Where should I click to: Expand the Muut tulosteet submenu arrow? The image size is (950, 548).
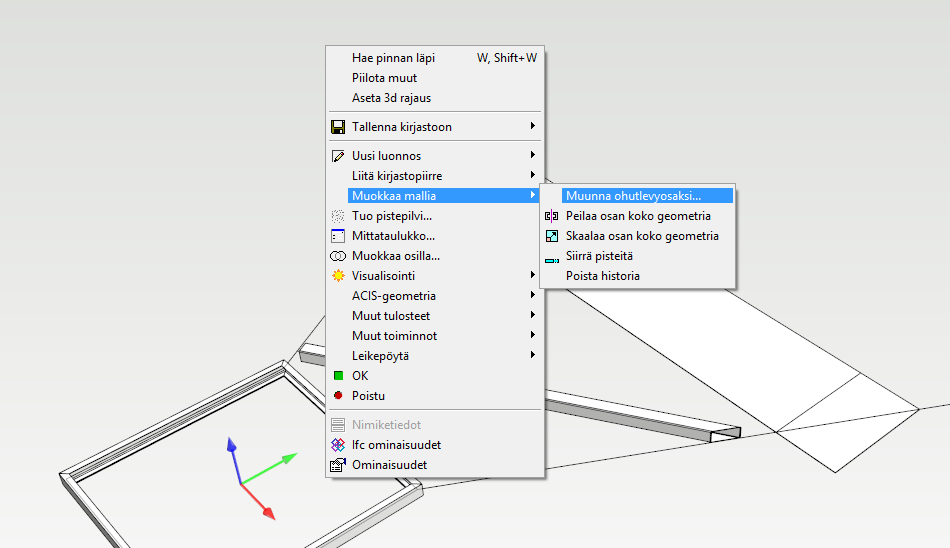(x=533, y=316)
